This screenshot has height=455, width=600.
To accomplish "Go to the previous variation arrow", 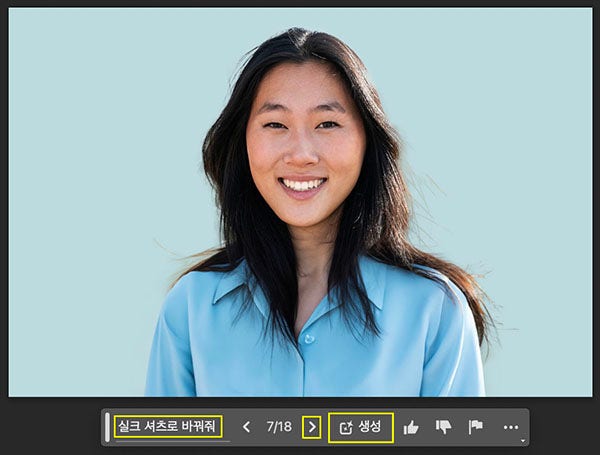I will (x=247, y=427).
